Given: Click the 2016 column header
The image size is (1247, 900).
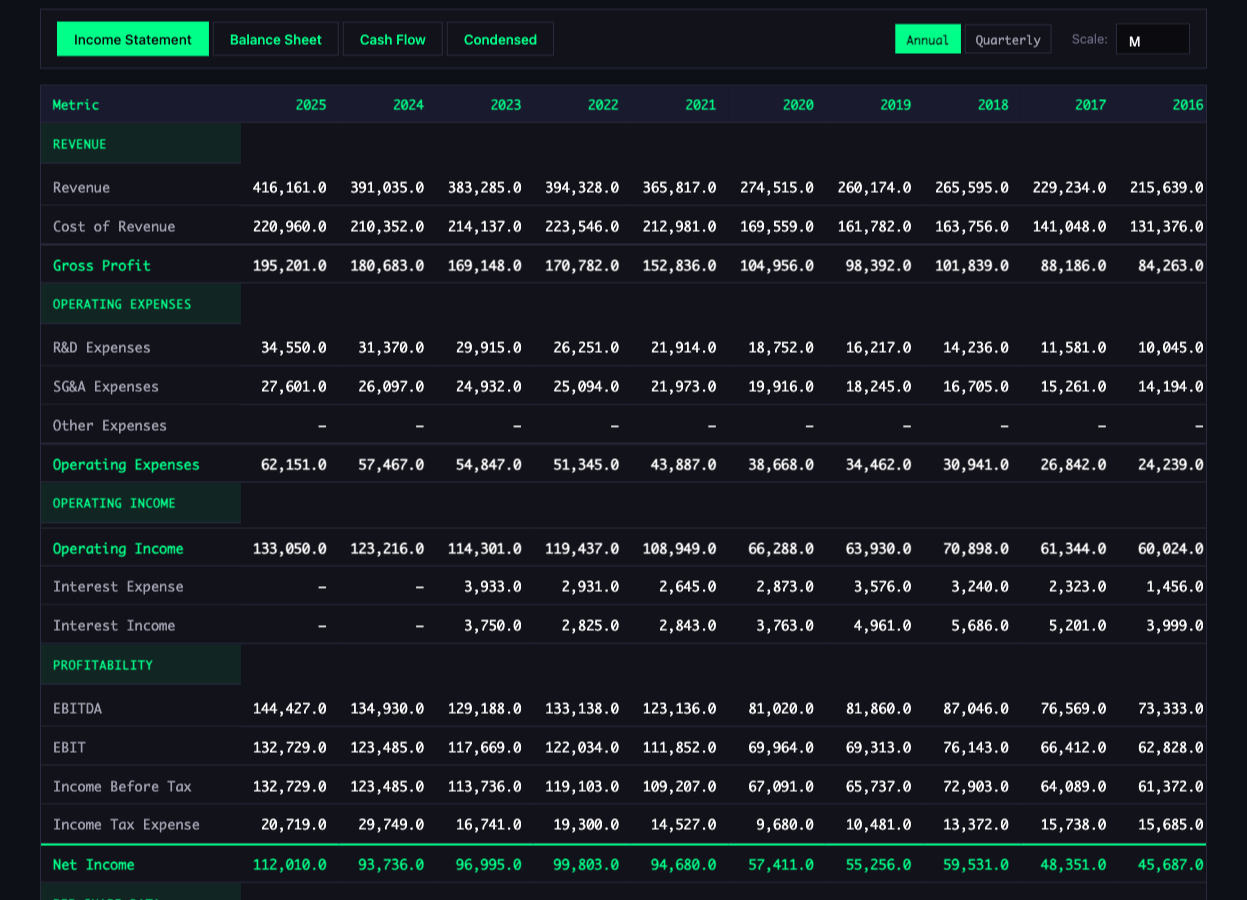Looking at the screenshot, I should coord(1188,104).
